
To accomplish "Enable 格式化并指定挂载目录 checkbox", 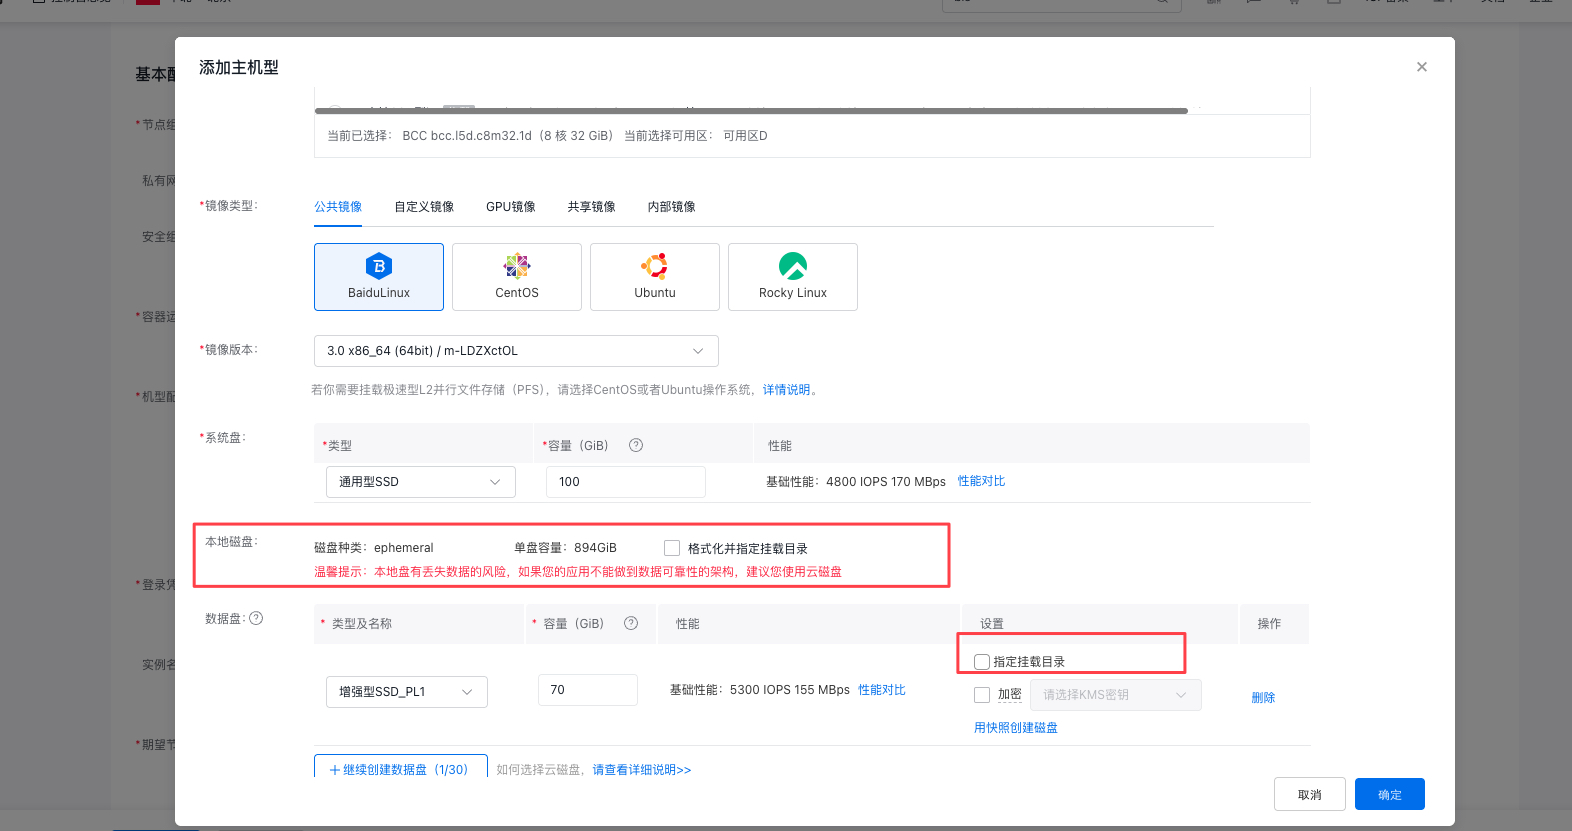I will click(672, 548).
